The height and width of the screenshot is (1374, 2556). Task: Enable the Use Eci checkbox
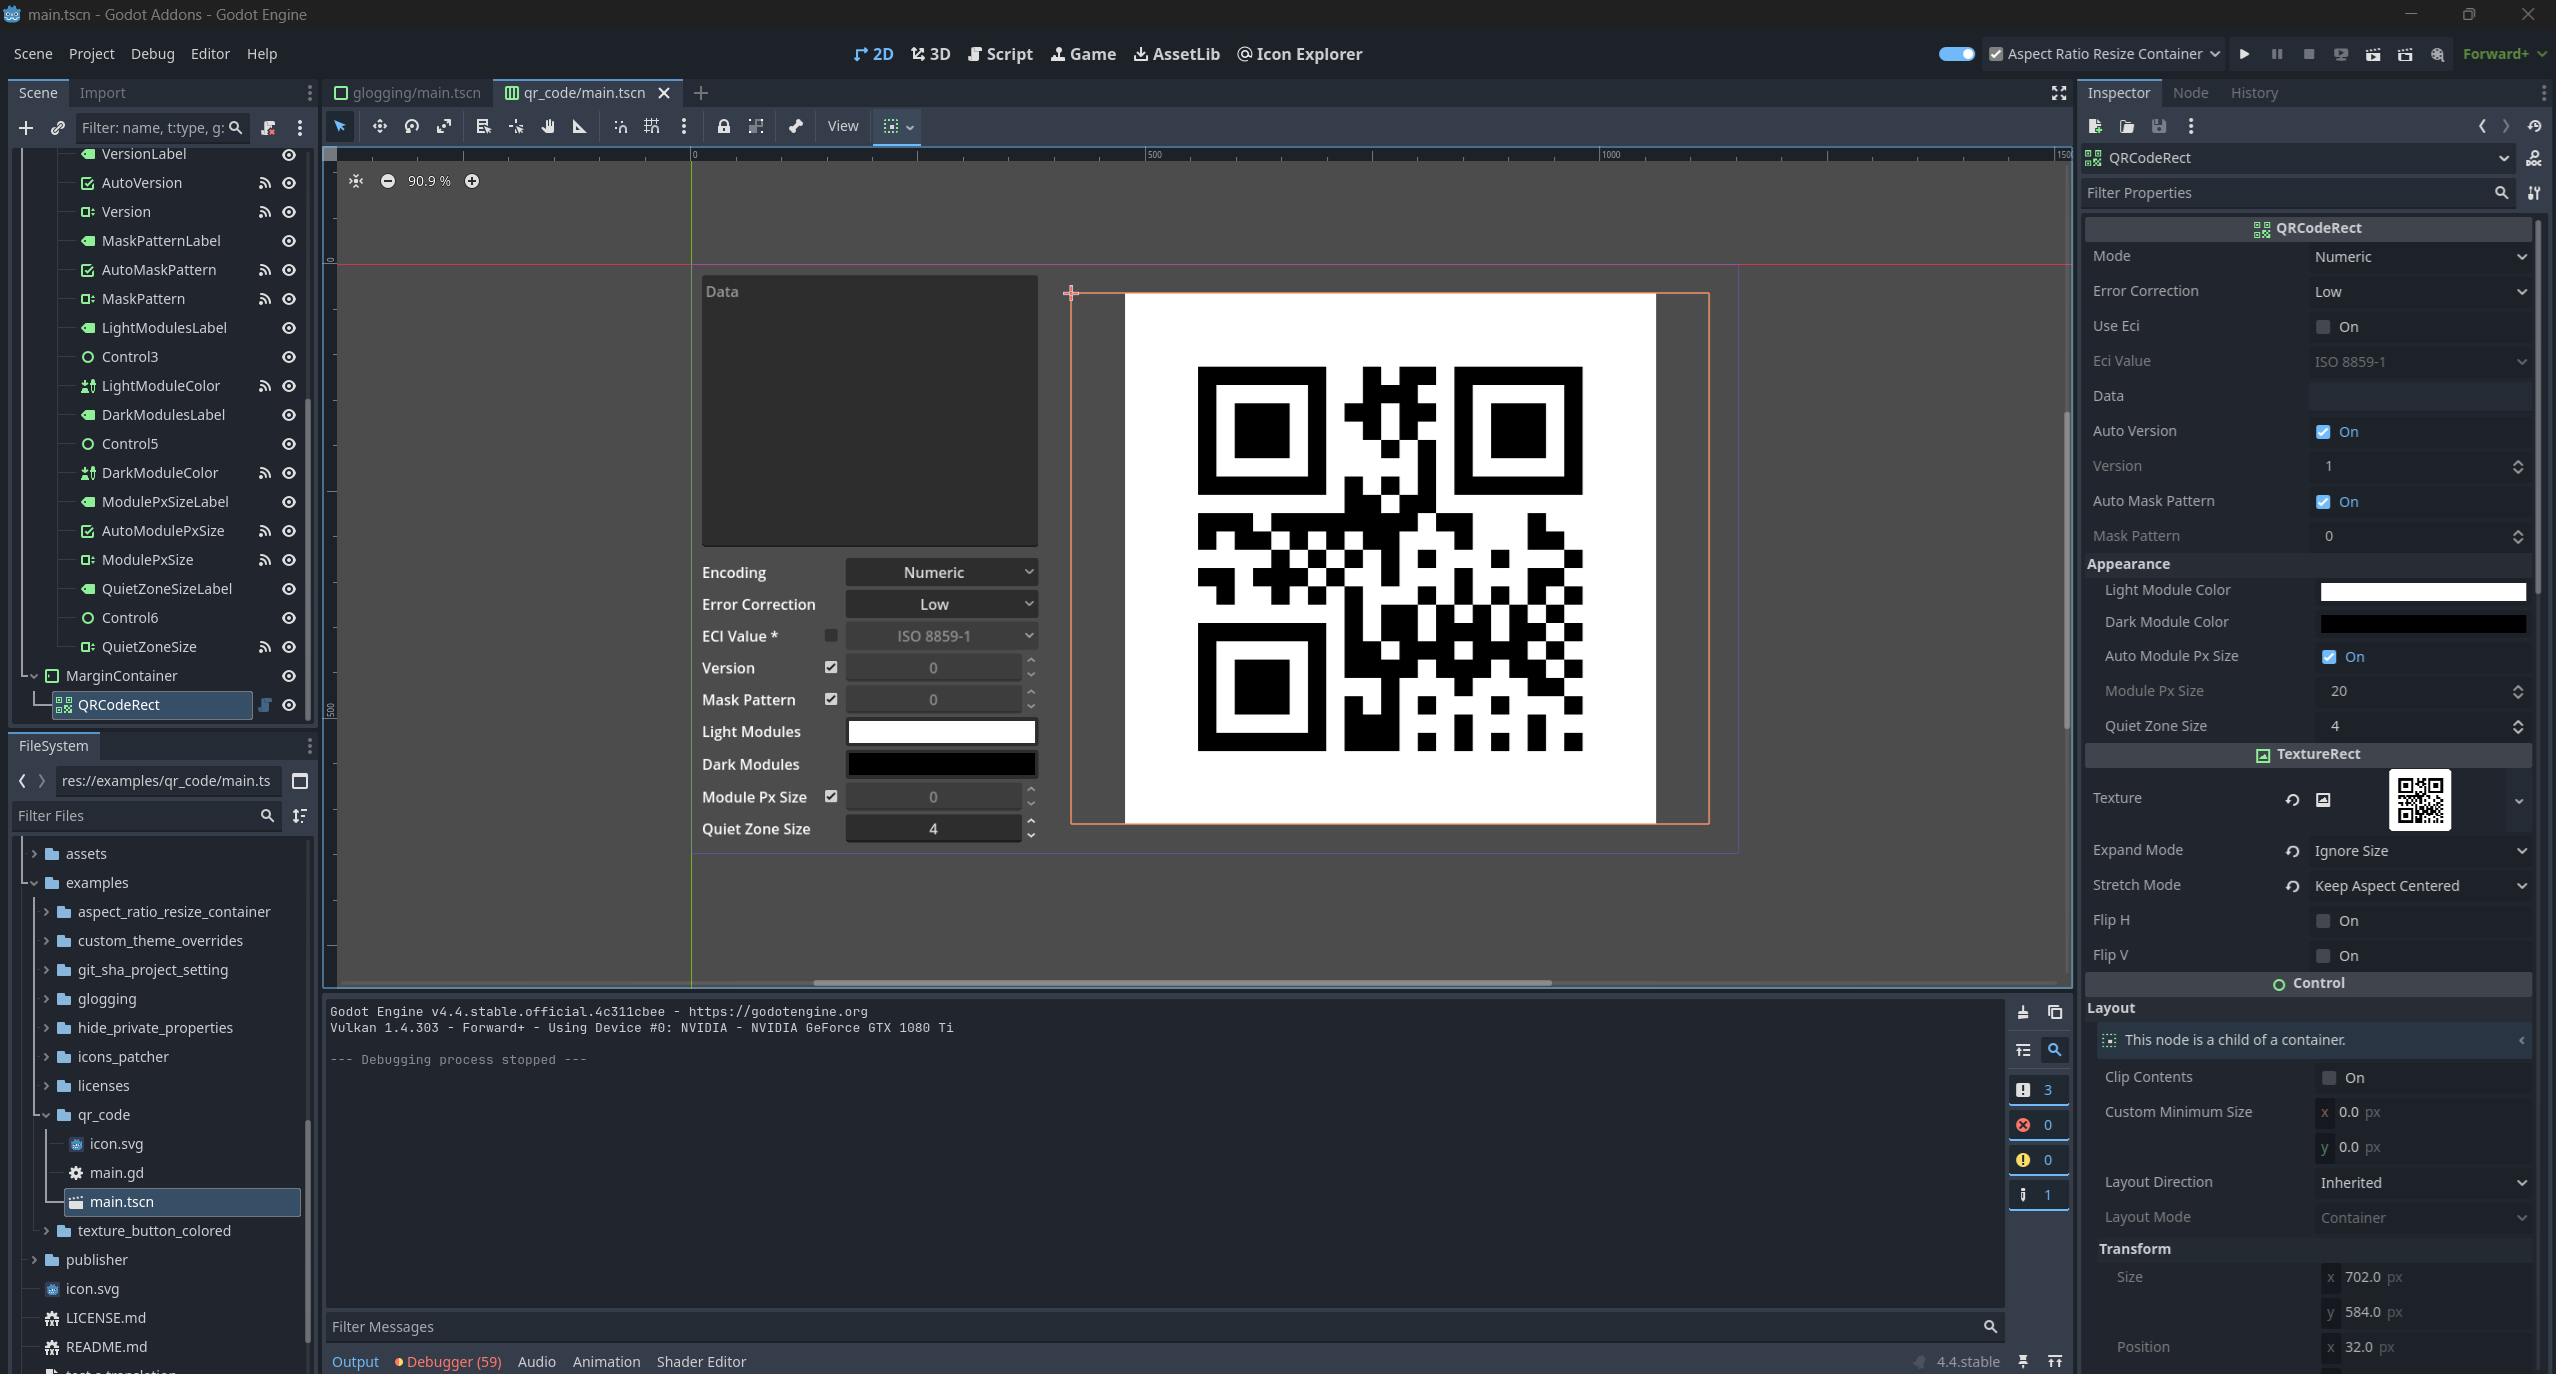pos(2323,327)
